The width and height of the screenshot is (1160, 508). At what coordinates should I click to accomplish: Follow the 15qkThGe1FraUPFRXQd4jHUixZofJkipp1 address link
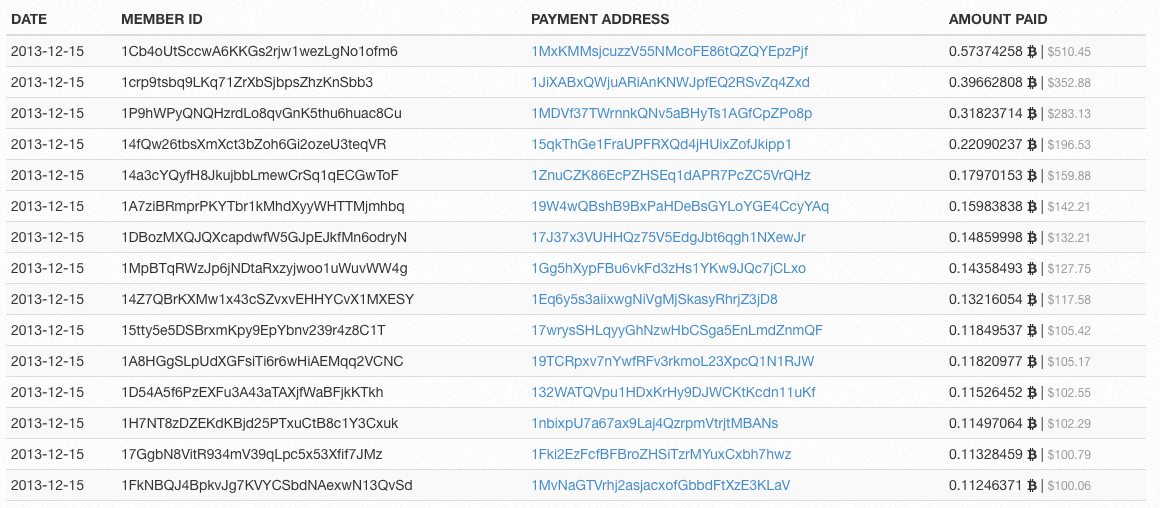[x=661, y=145]
